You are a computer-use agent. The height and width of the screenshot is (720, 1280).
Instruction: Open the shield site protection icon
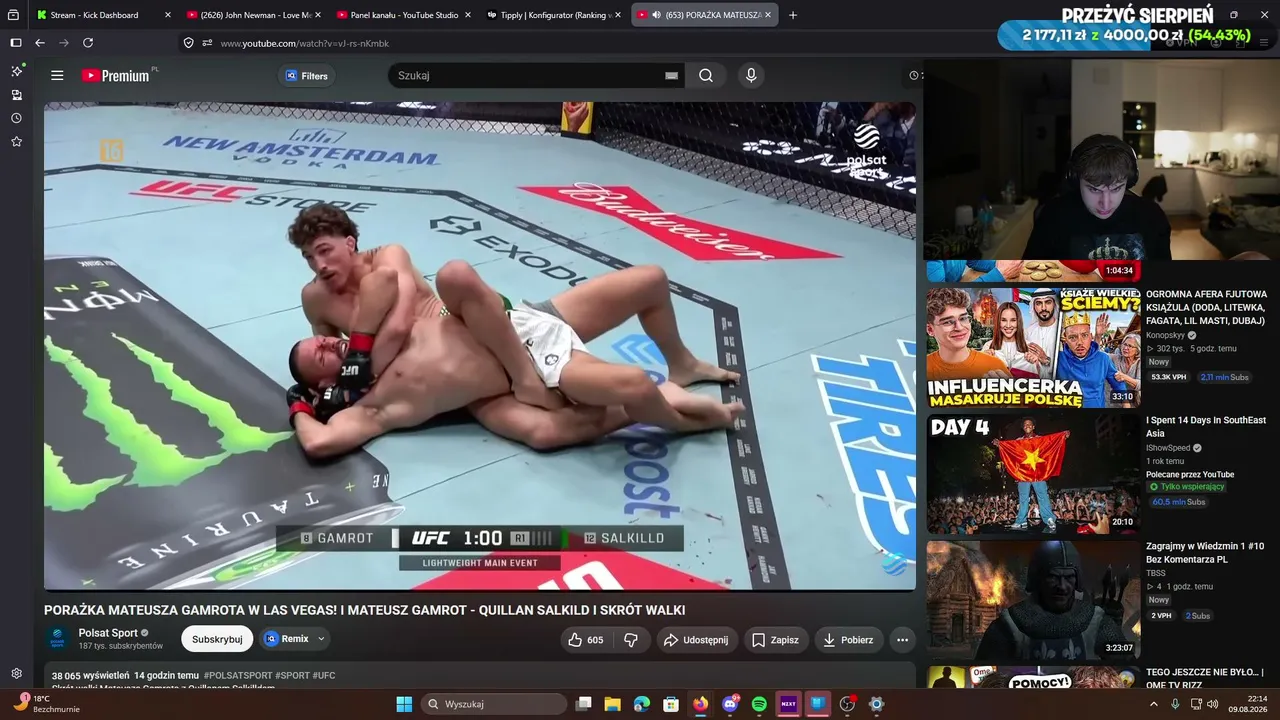click(188, 43)
